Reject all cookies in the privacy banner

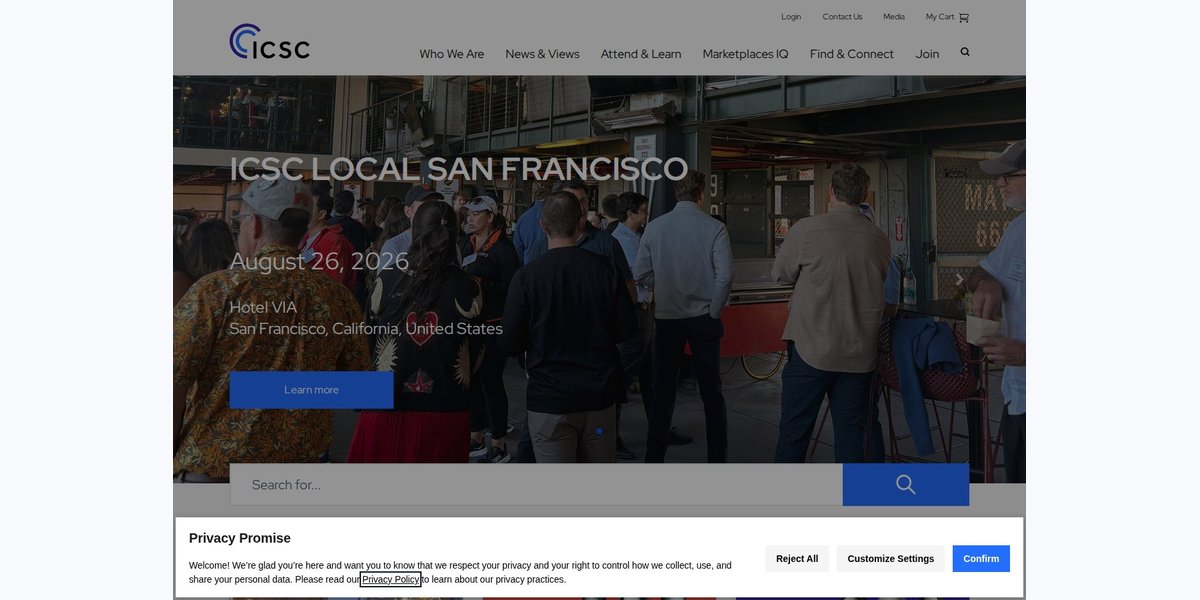click(797, 559)
